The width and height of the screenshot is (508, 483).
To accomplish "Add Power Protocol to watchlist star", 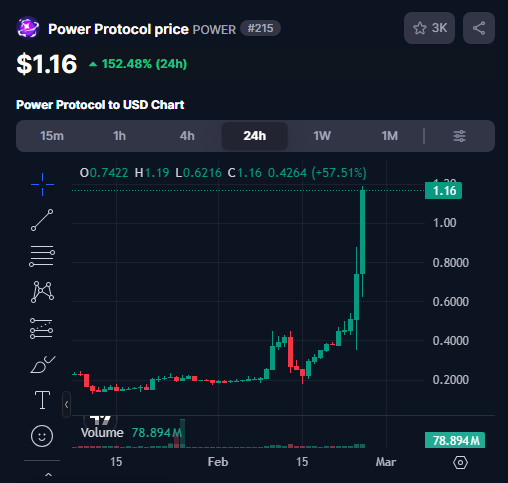I will tap(429, 28).
